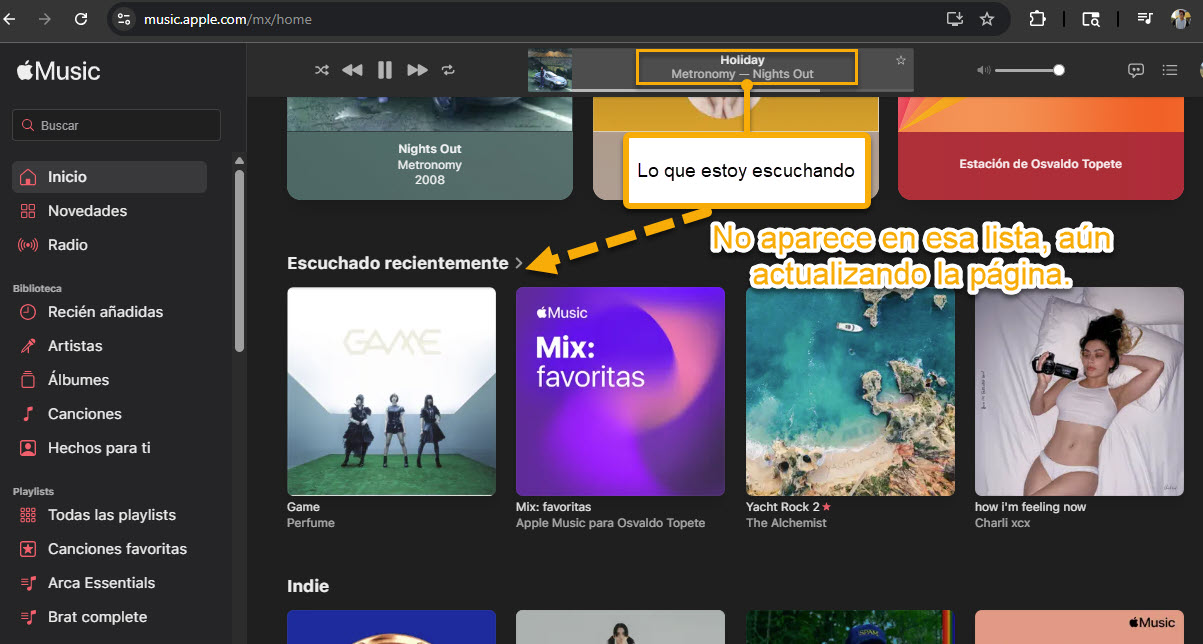The height and width of the screenshot is (644, 1203).
Task: Click The Alchemist artist link
Action: pos(786,523)
